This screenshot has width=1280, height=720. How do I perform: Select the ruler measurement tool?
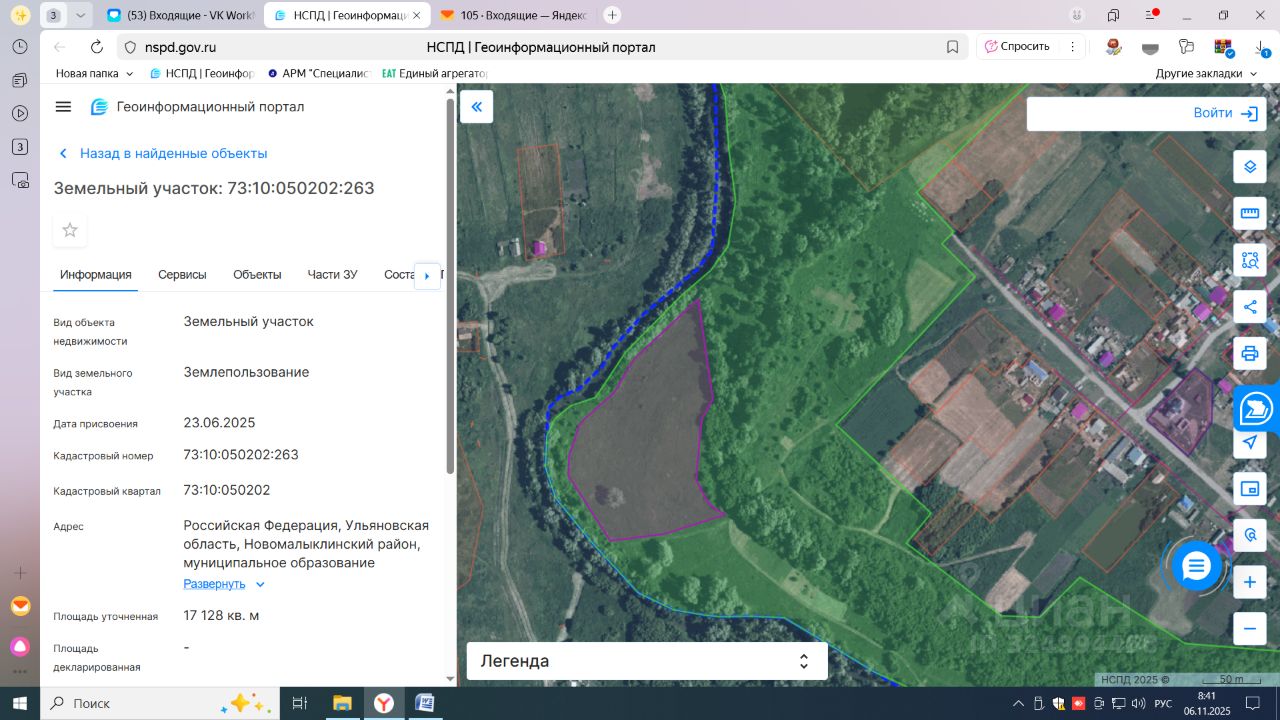click(1249, 213)
